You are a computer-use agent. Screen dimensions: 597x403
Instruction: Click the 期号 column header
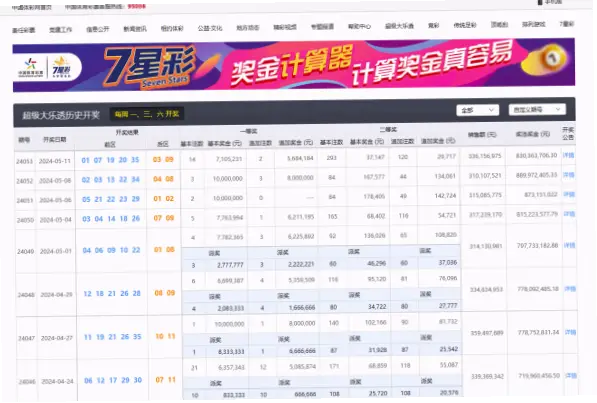click(x=24, y=140)
